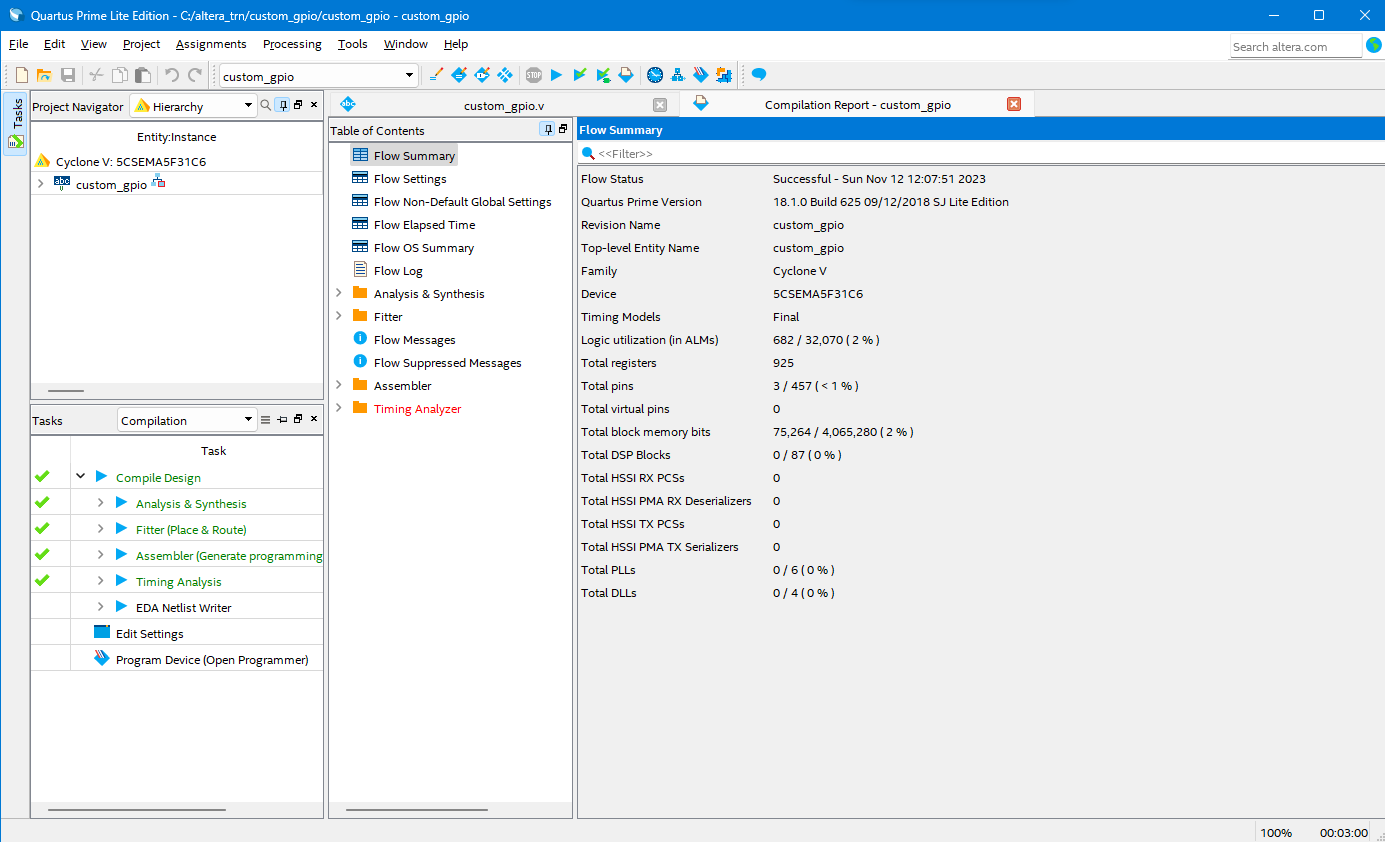This screenshot has height=842, width=1385.
Task: Click the Project Navigator horizontal scrollbar
Action: pos(66,391)
